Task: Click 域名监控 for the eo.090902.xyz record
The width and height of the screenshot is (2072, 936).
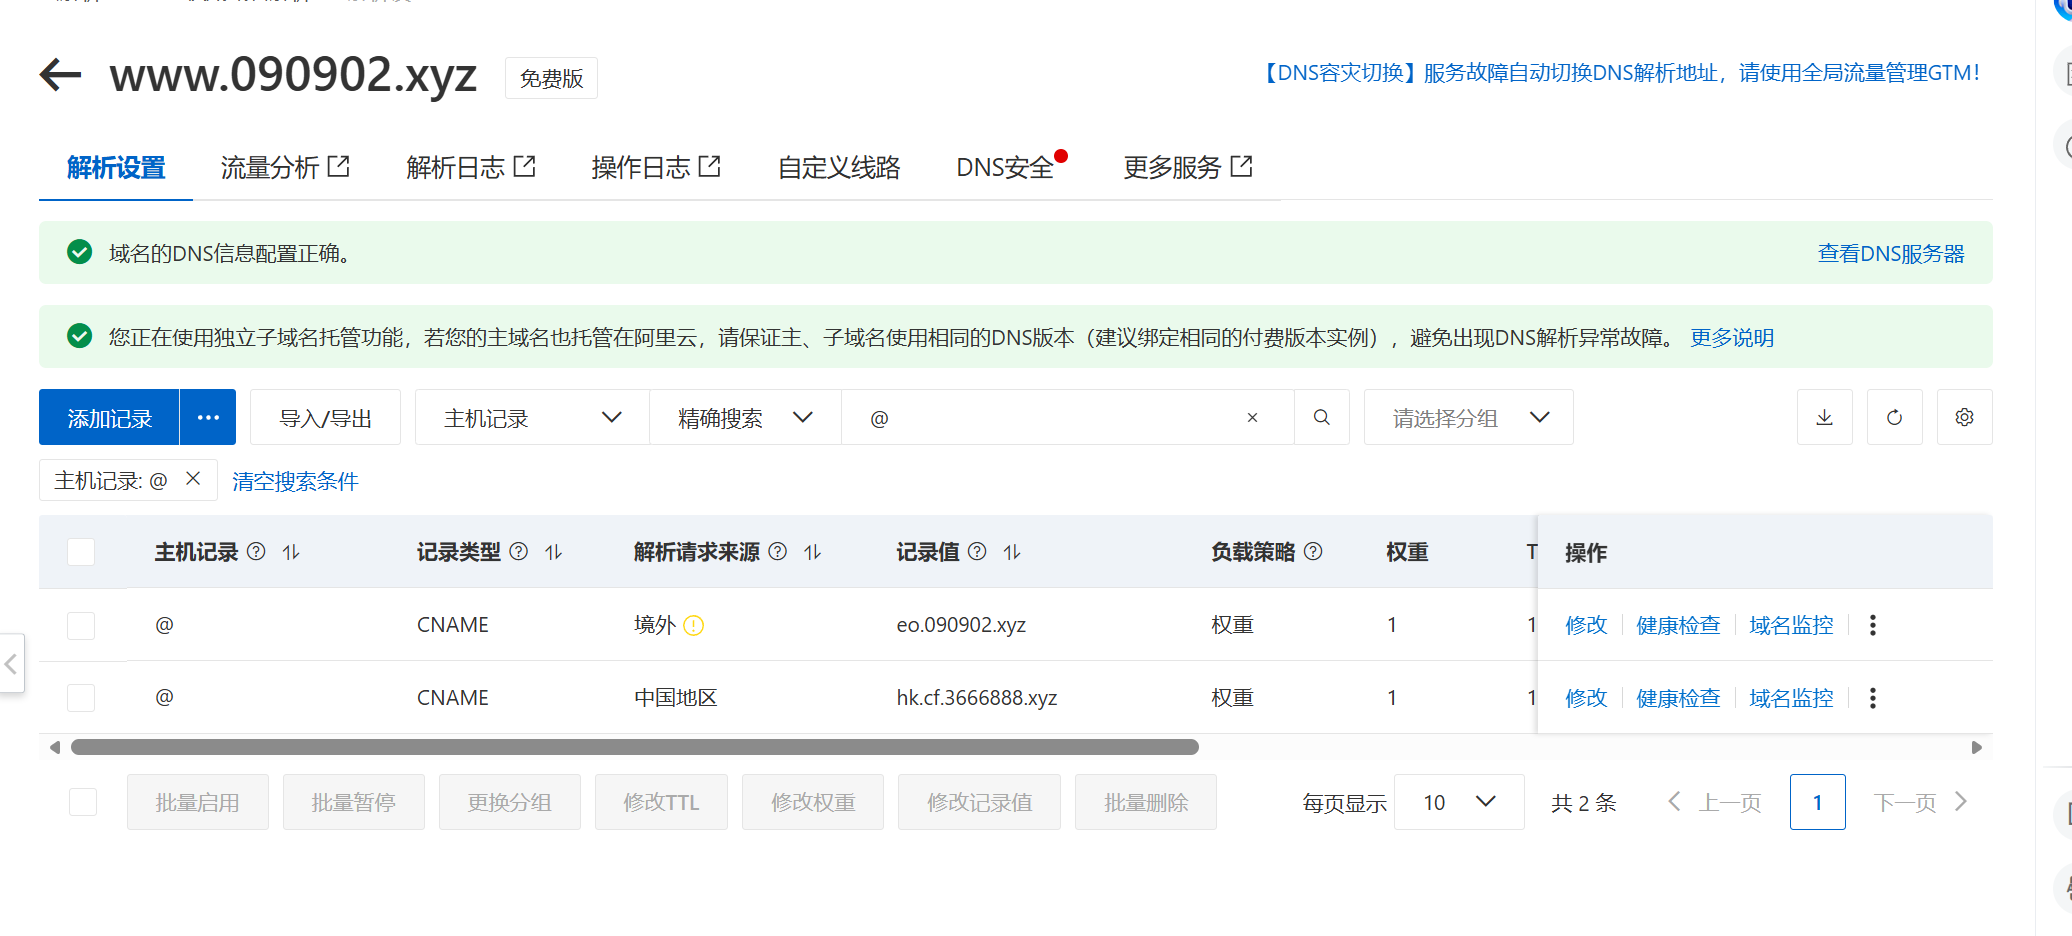Action: coord(1791,625)
